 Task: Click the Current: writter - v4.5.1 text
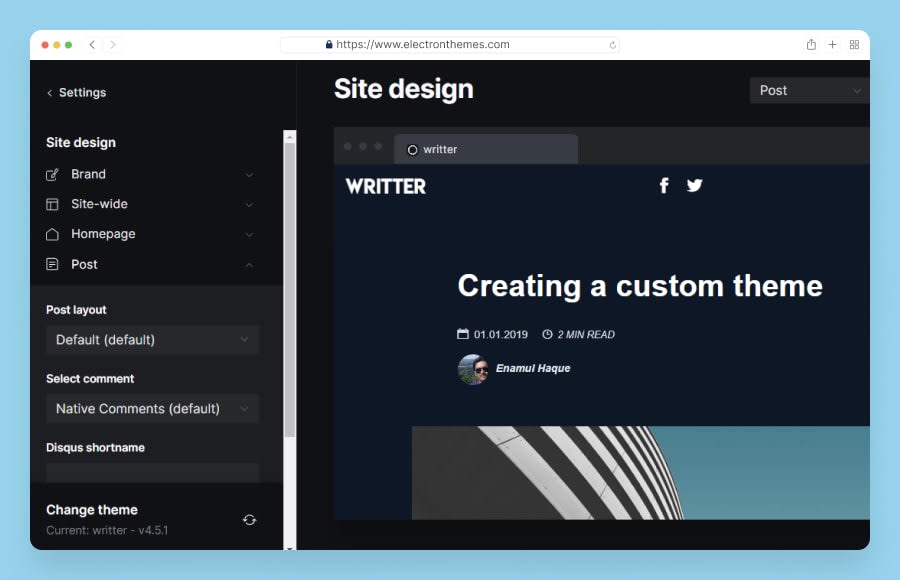pyautogui.click(x=107, y=530)
